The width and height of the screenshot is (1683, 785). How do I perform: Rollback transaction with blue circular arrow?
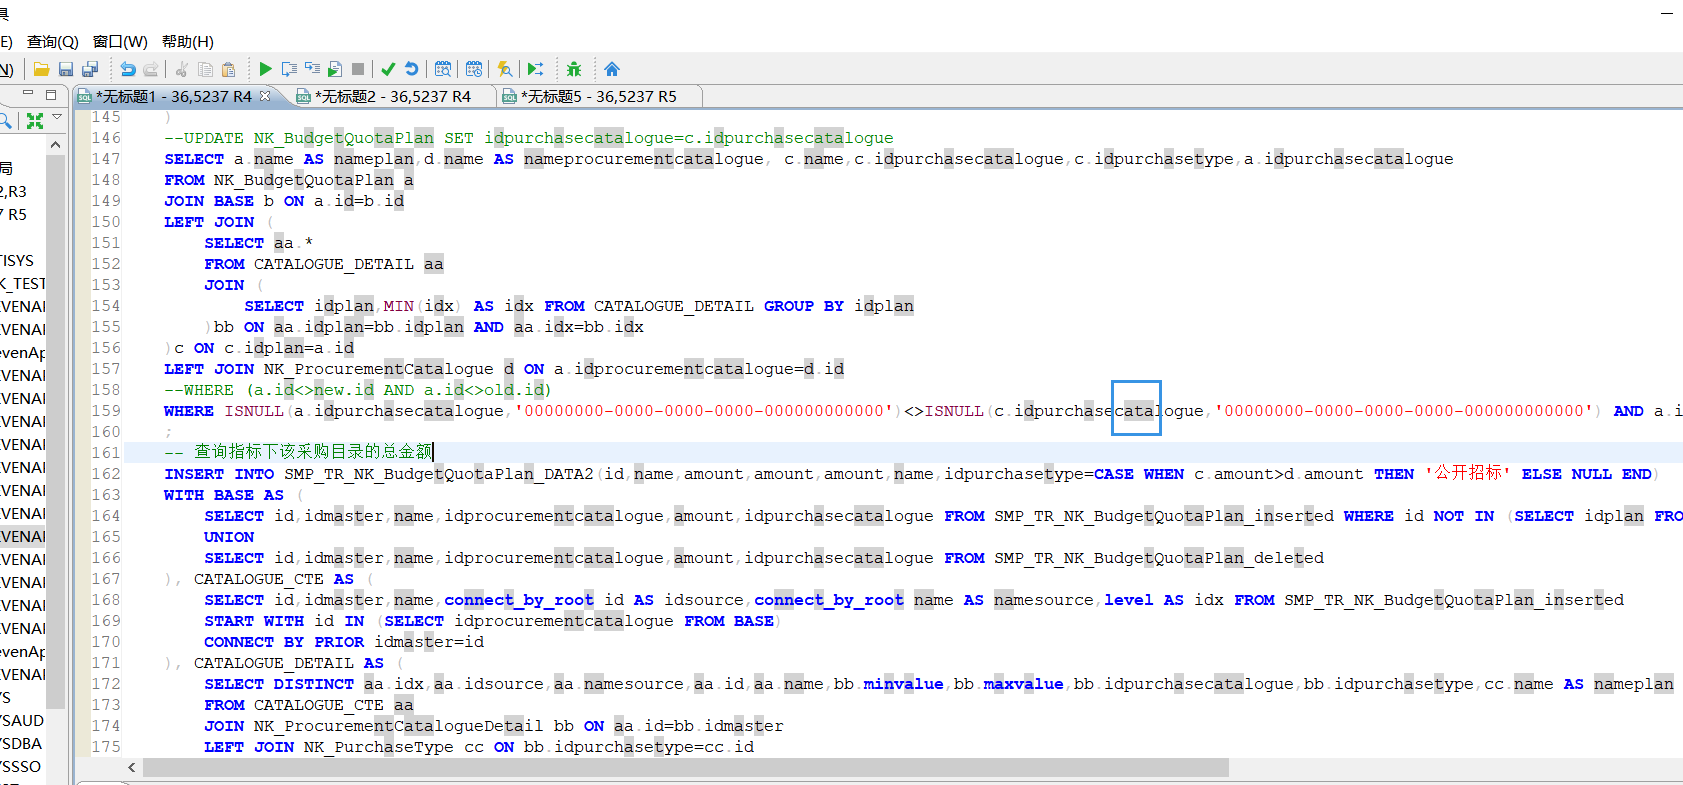411,69
